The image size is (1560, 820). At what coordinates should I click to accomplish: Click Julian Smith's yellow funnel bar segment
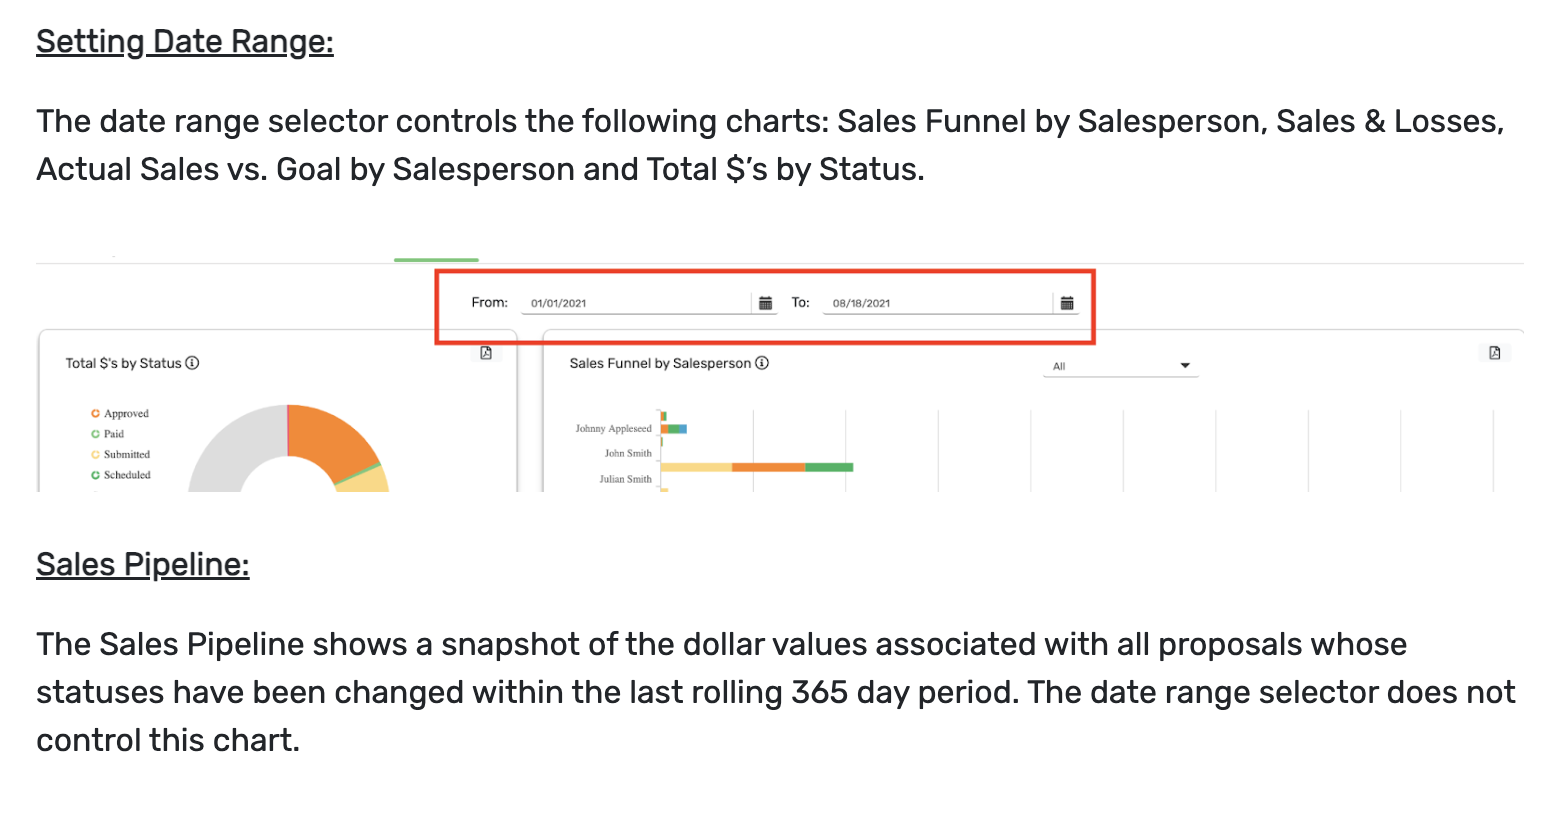696,467
